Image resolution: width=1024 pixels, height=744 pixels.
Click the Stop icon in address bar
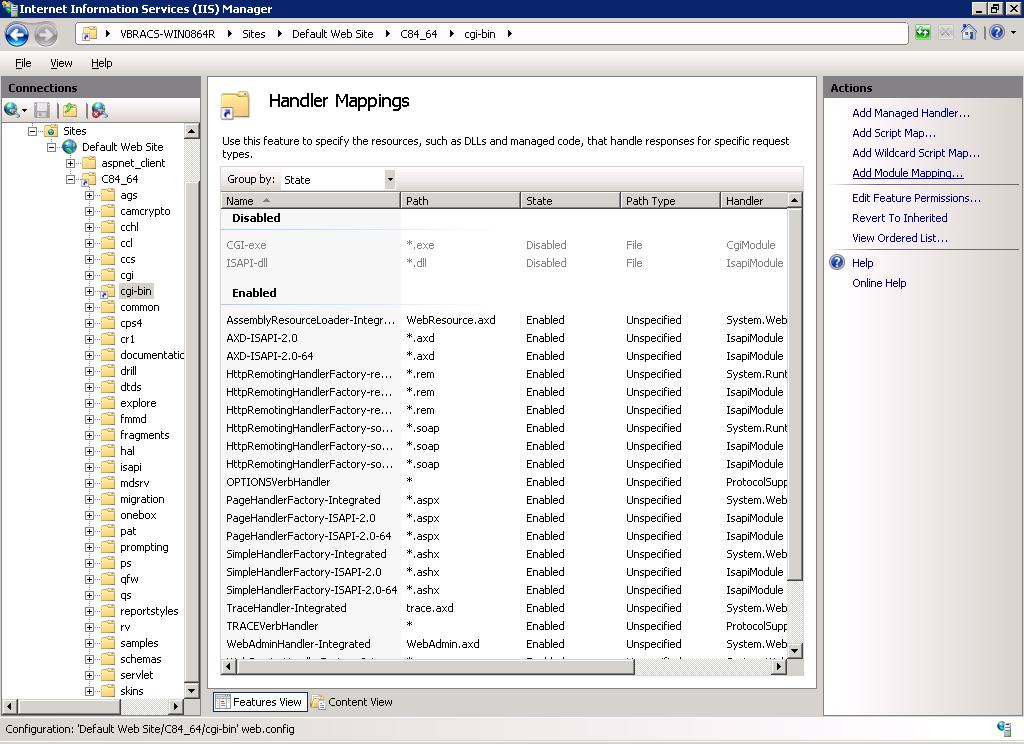click(946, 33)
